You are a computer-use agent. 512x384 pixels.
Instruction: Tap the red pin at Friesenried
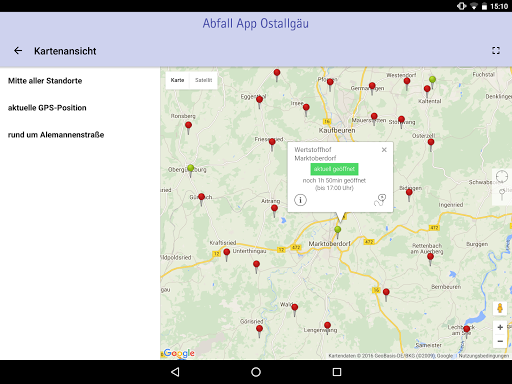tap(272, 142)
